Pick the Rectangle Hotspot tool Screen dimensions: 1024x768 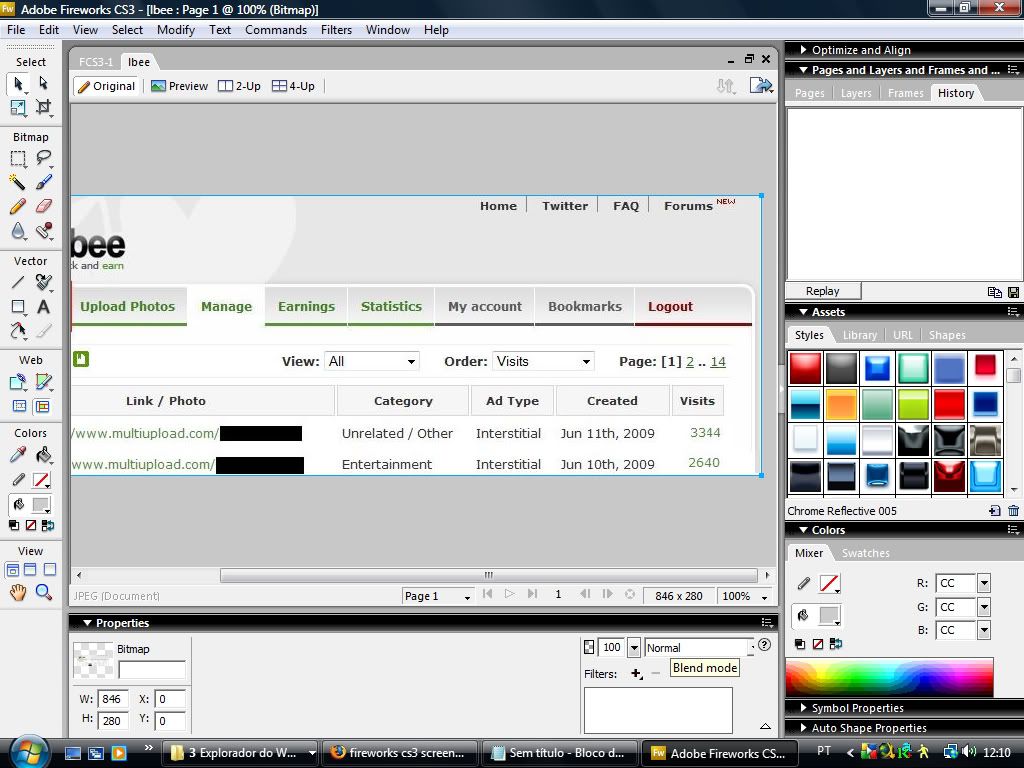(18, 382)
